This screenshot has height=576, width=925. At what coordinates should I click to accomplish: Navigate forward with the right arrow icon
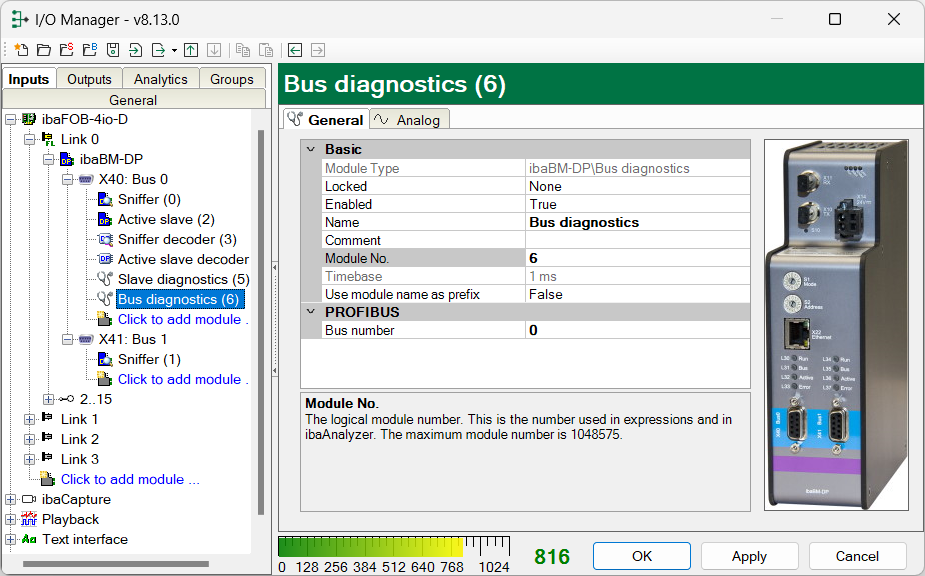click(318, 50)
